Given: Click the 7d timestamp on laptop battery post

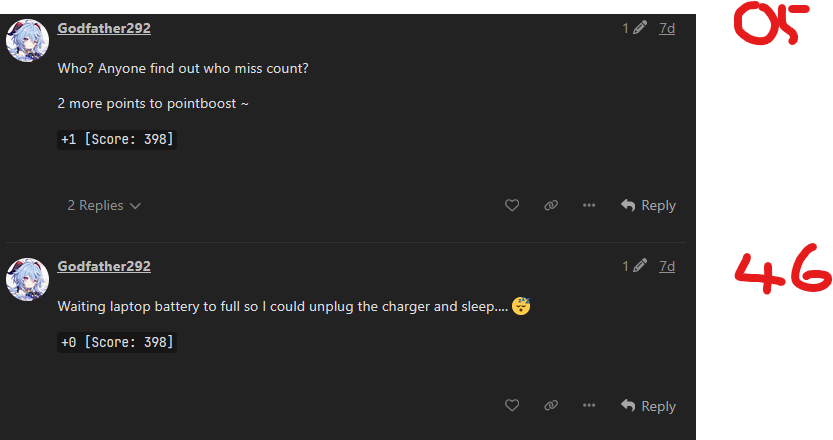Looking at the screenshot, I should coord(667,266).
